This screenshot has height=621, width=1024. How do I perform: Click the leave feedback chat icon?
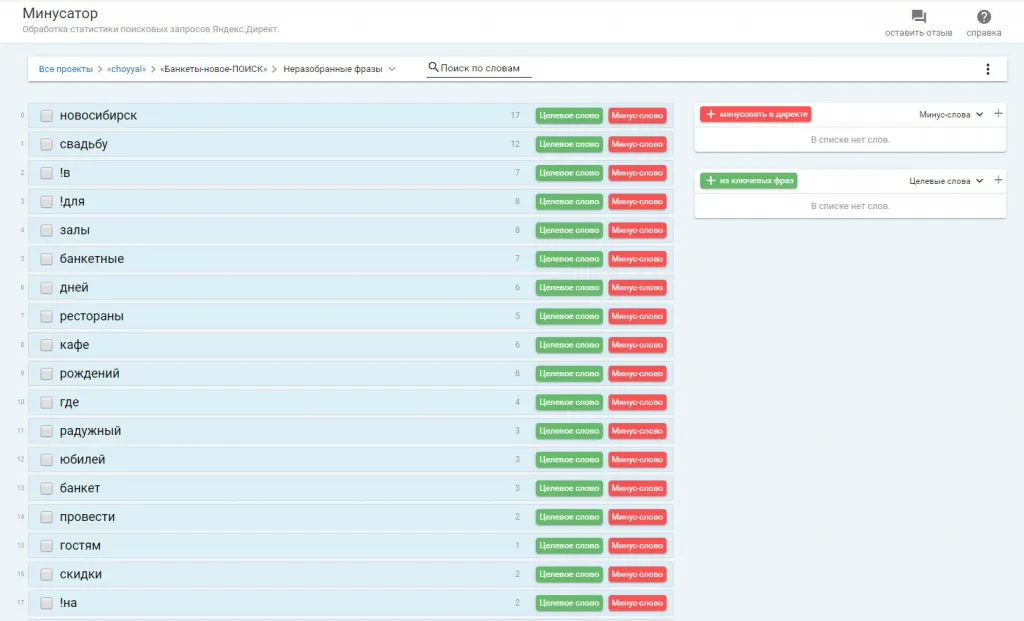coord(918,16)
